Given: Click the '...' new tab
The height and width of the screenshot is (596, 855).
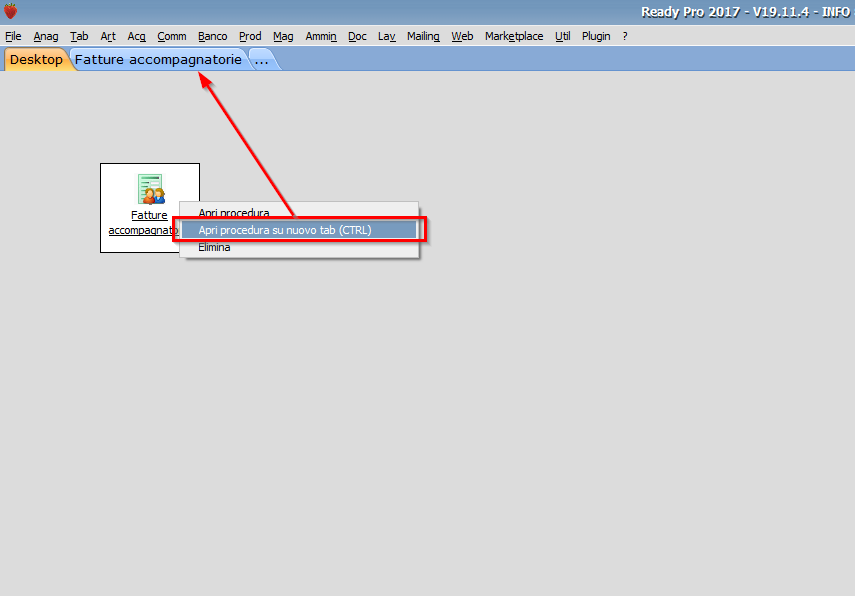Looking at the screenshot, I should pos(262,59).
